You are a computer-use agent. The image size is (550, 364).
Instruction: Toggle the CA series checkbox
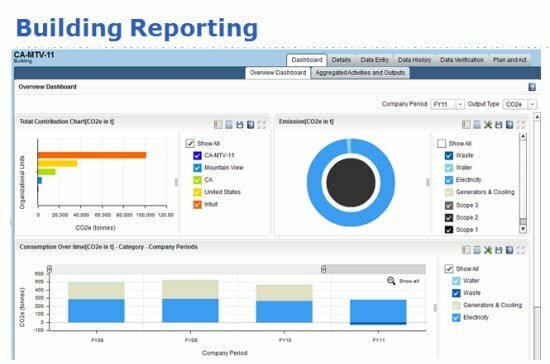point(197,180)
